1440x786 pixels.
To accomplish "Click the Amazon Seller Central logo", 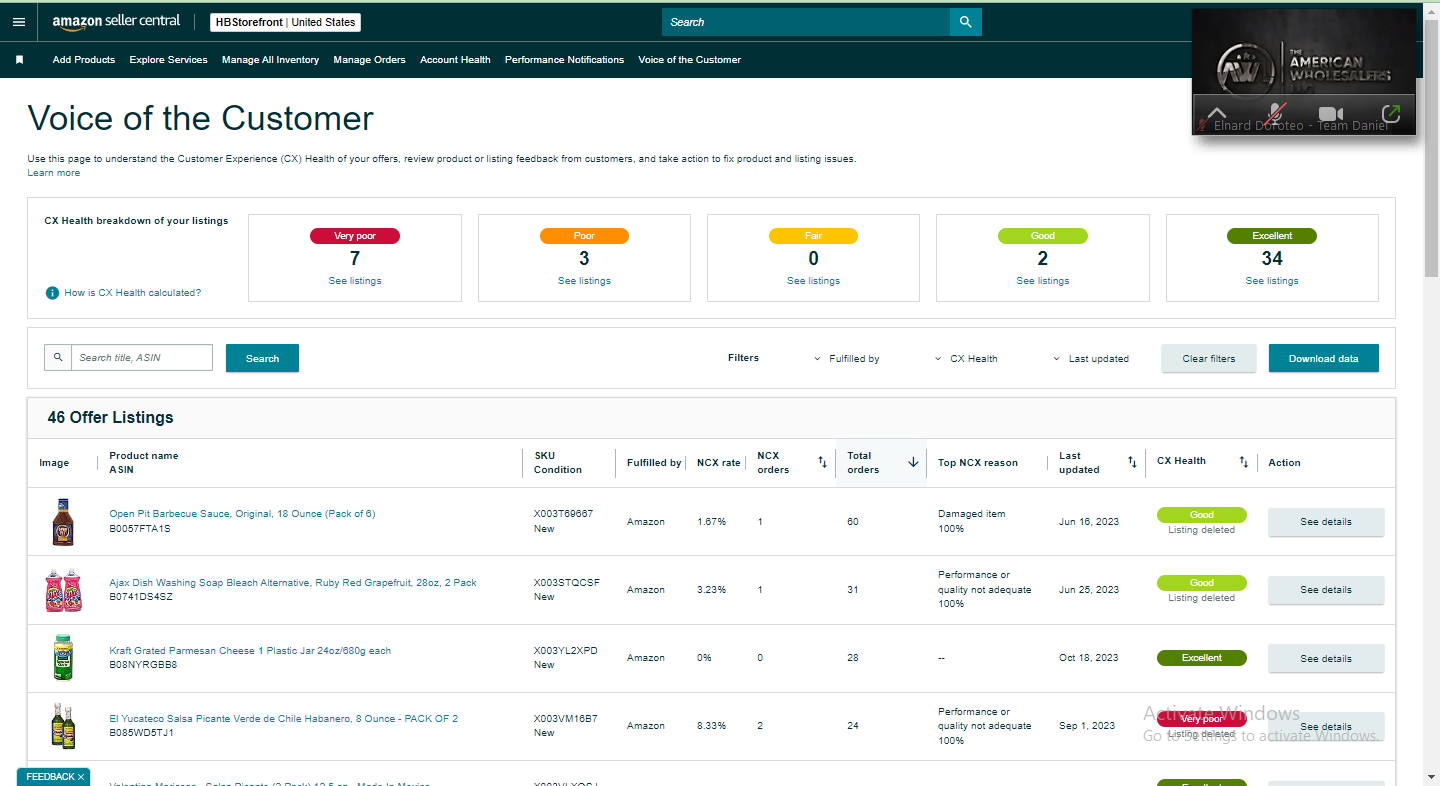I will pyautogui.click(x=116, y=22).
